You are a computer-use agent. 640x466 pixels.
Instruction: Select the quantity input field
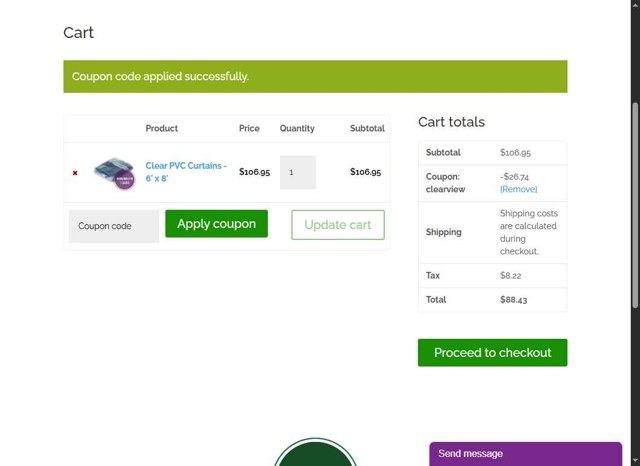(298, 172)
